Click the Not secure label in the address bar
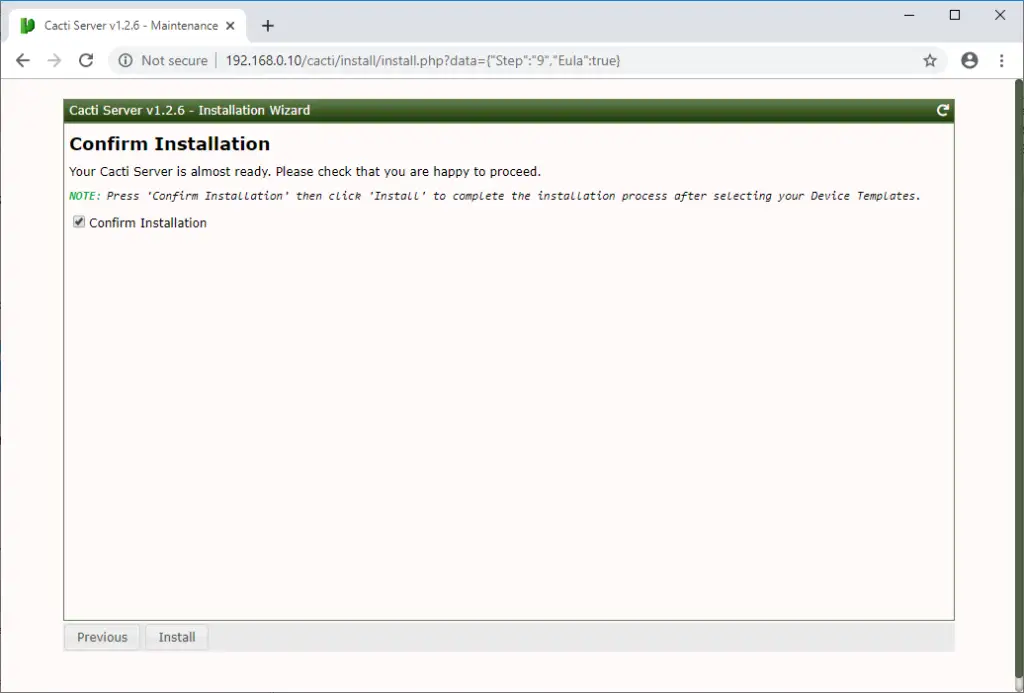1024x693 pixels. 177,60
